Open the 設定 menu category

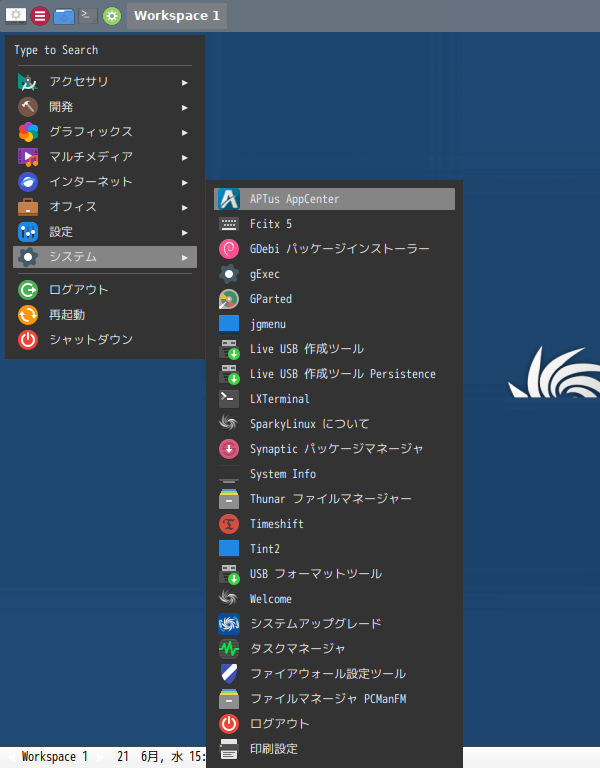(x=105, y=232)
